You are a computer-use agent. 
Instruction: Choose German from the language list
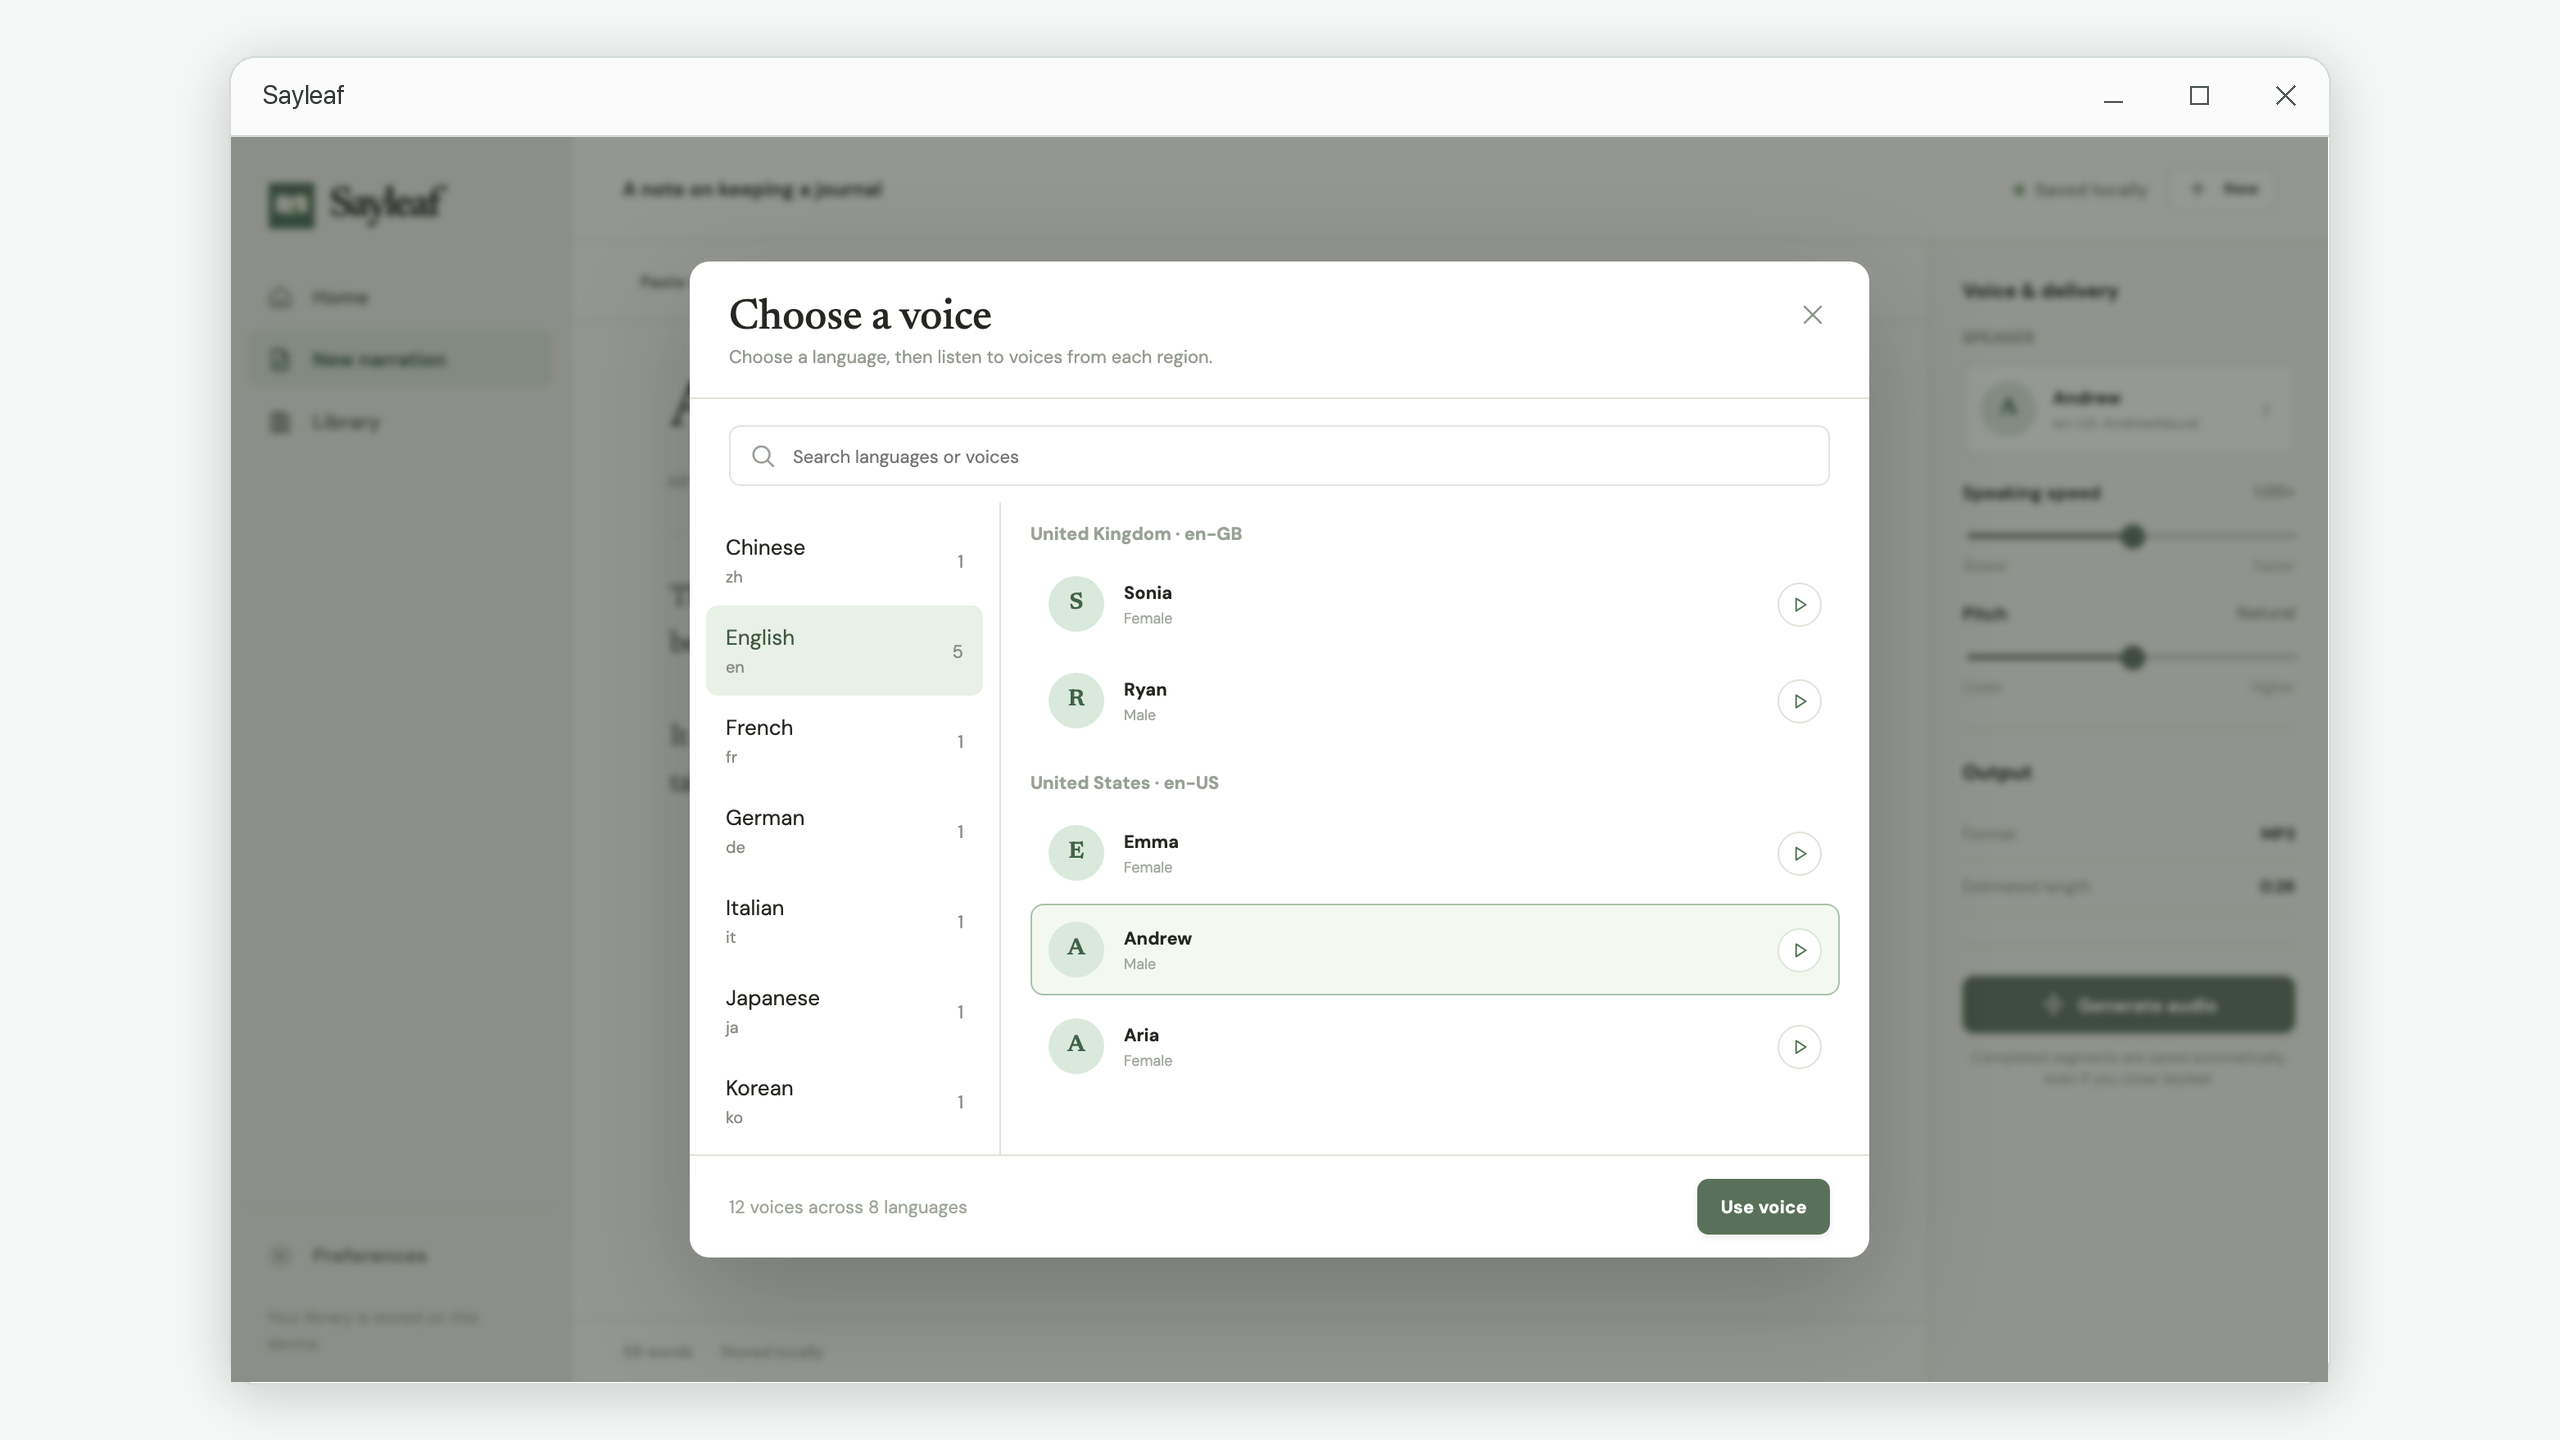[844, 831]
